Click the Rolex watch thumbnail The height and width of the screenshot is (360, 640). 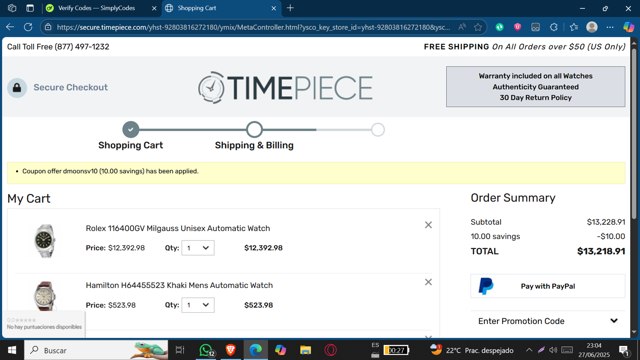point(44,241)
